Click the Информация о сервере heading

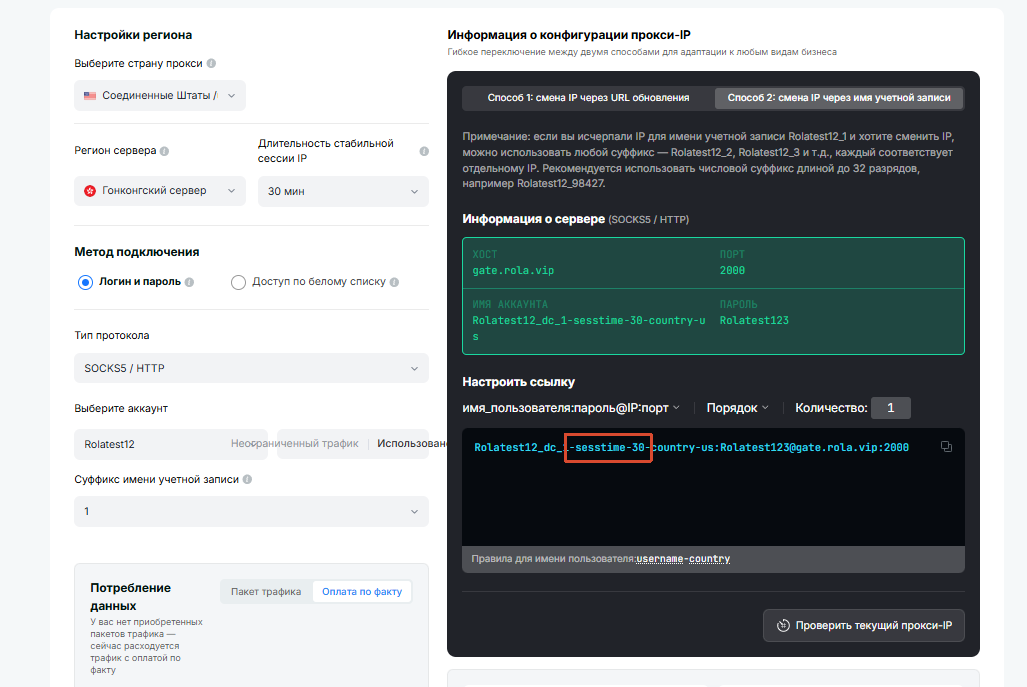coord(533,219)
